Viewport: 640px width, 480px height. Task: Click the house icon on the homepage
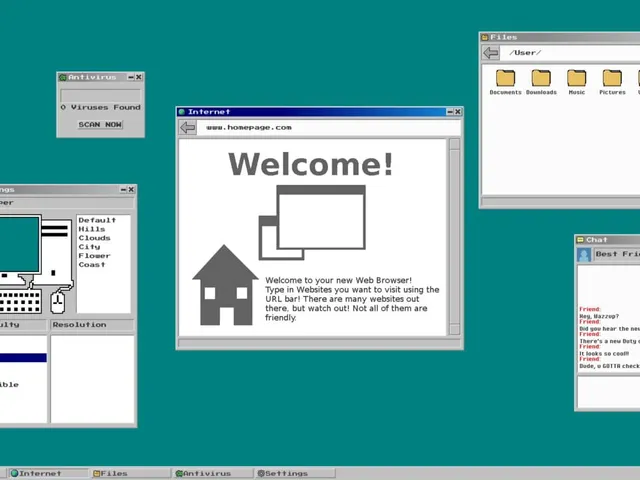[225, 285]
